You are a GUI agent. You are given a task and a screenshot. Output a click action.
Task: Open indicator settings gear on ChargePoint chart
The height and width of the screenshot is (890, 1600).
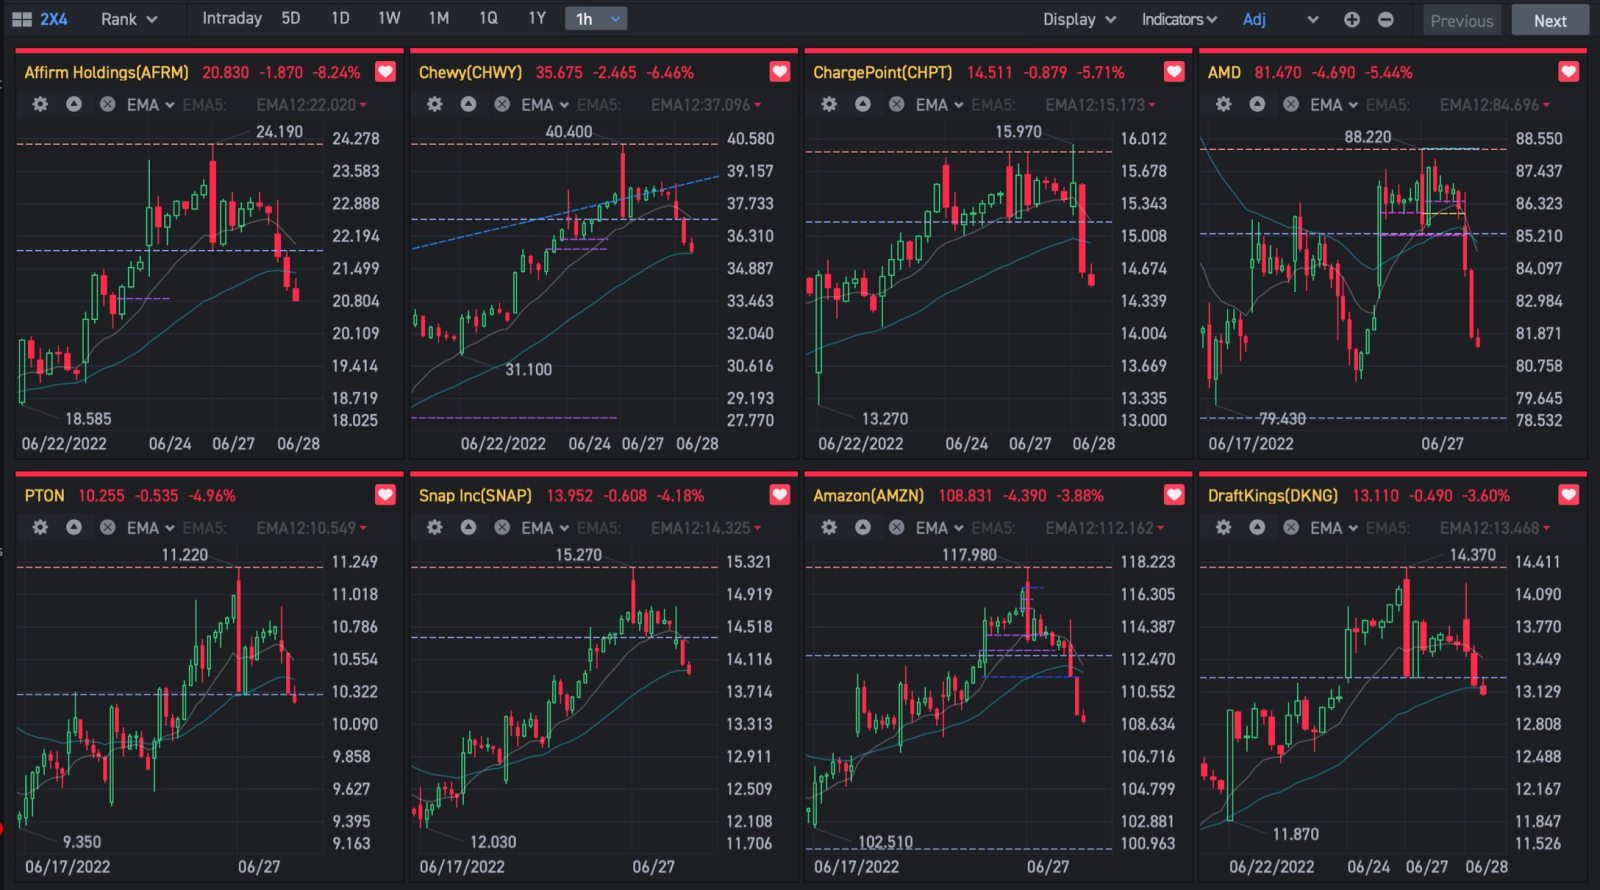pos(829,104)
